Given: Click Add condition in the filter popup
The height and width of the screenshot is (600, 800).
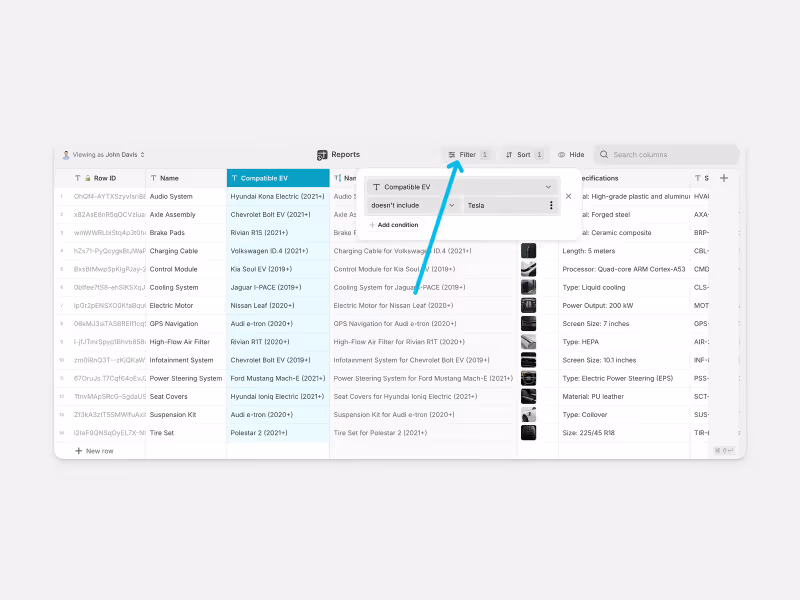Looking at the screenshot, I should [x=394, y=225].
